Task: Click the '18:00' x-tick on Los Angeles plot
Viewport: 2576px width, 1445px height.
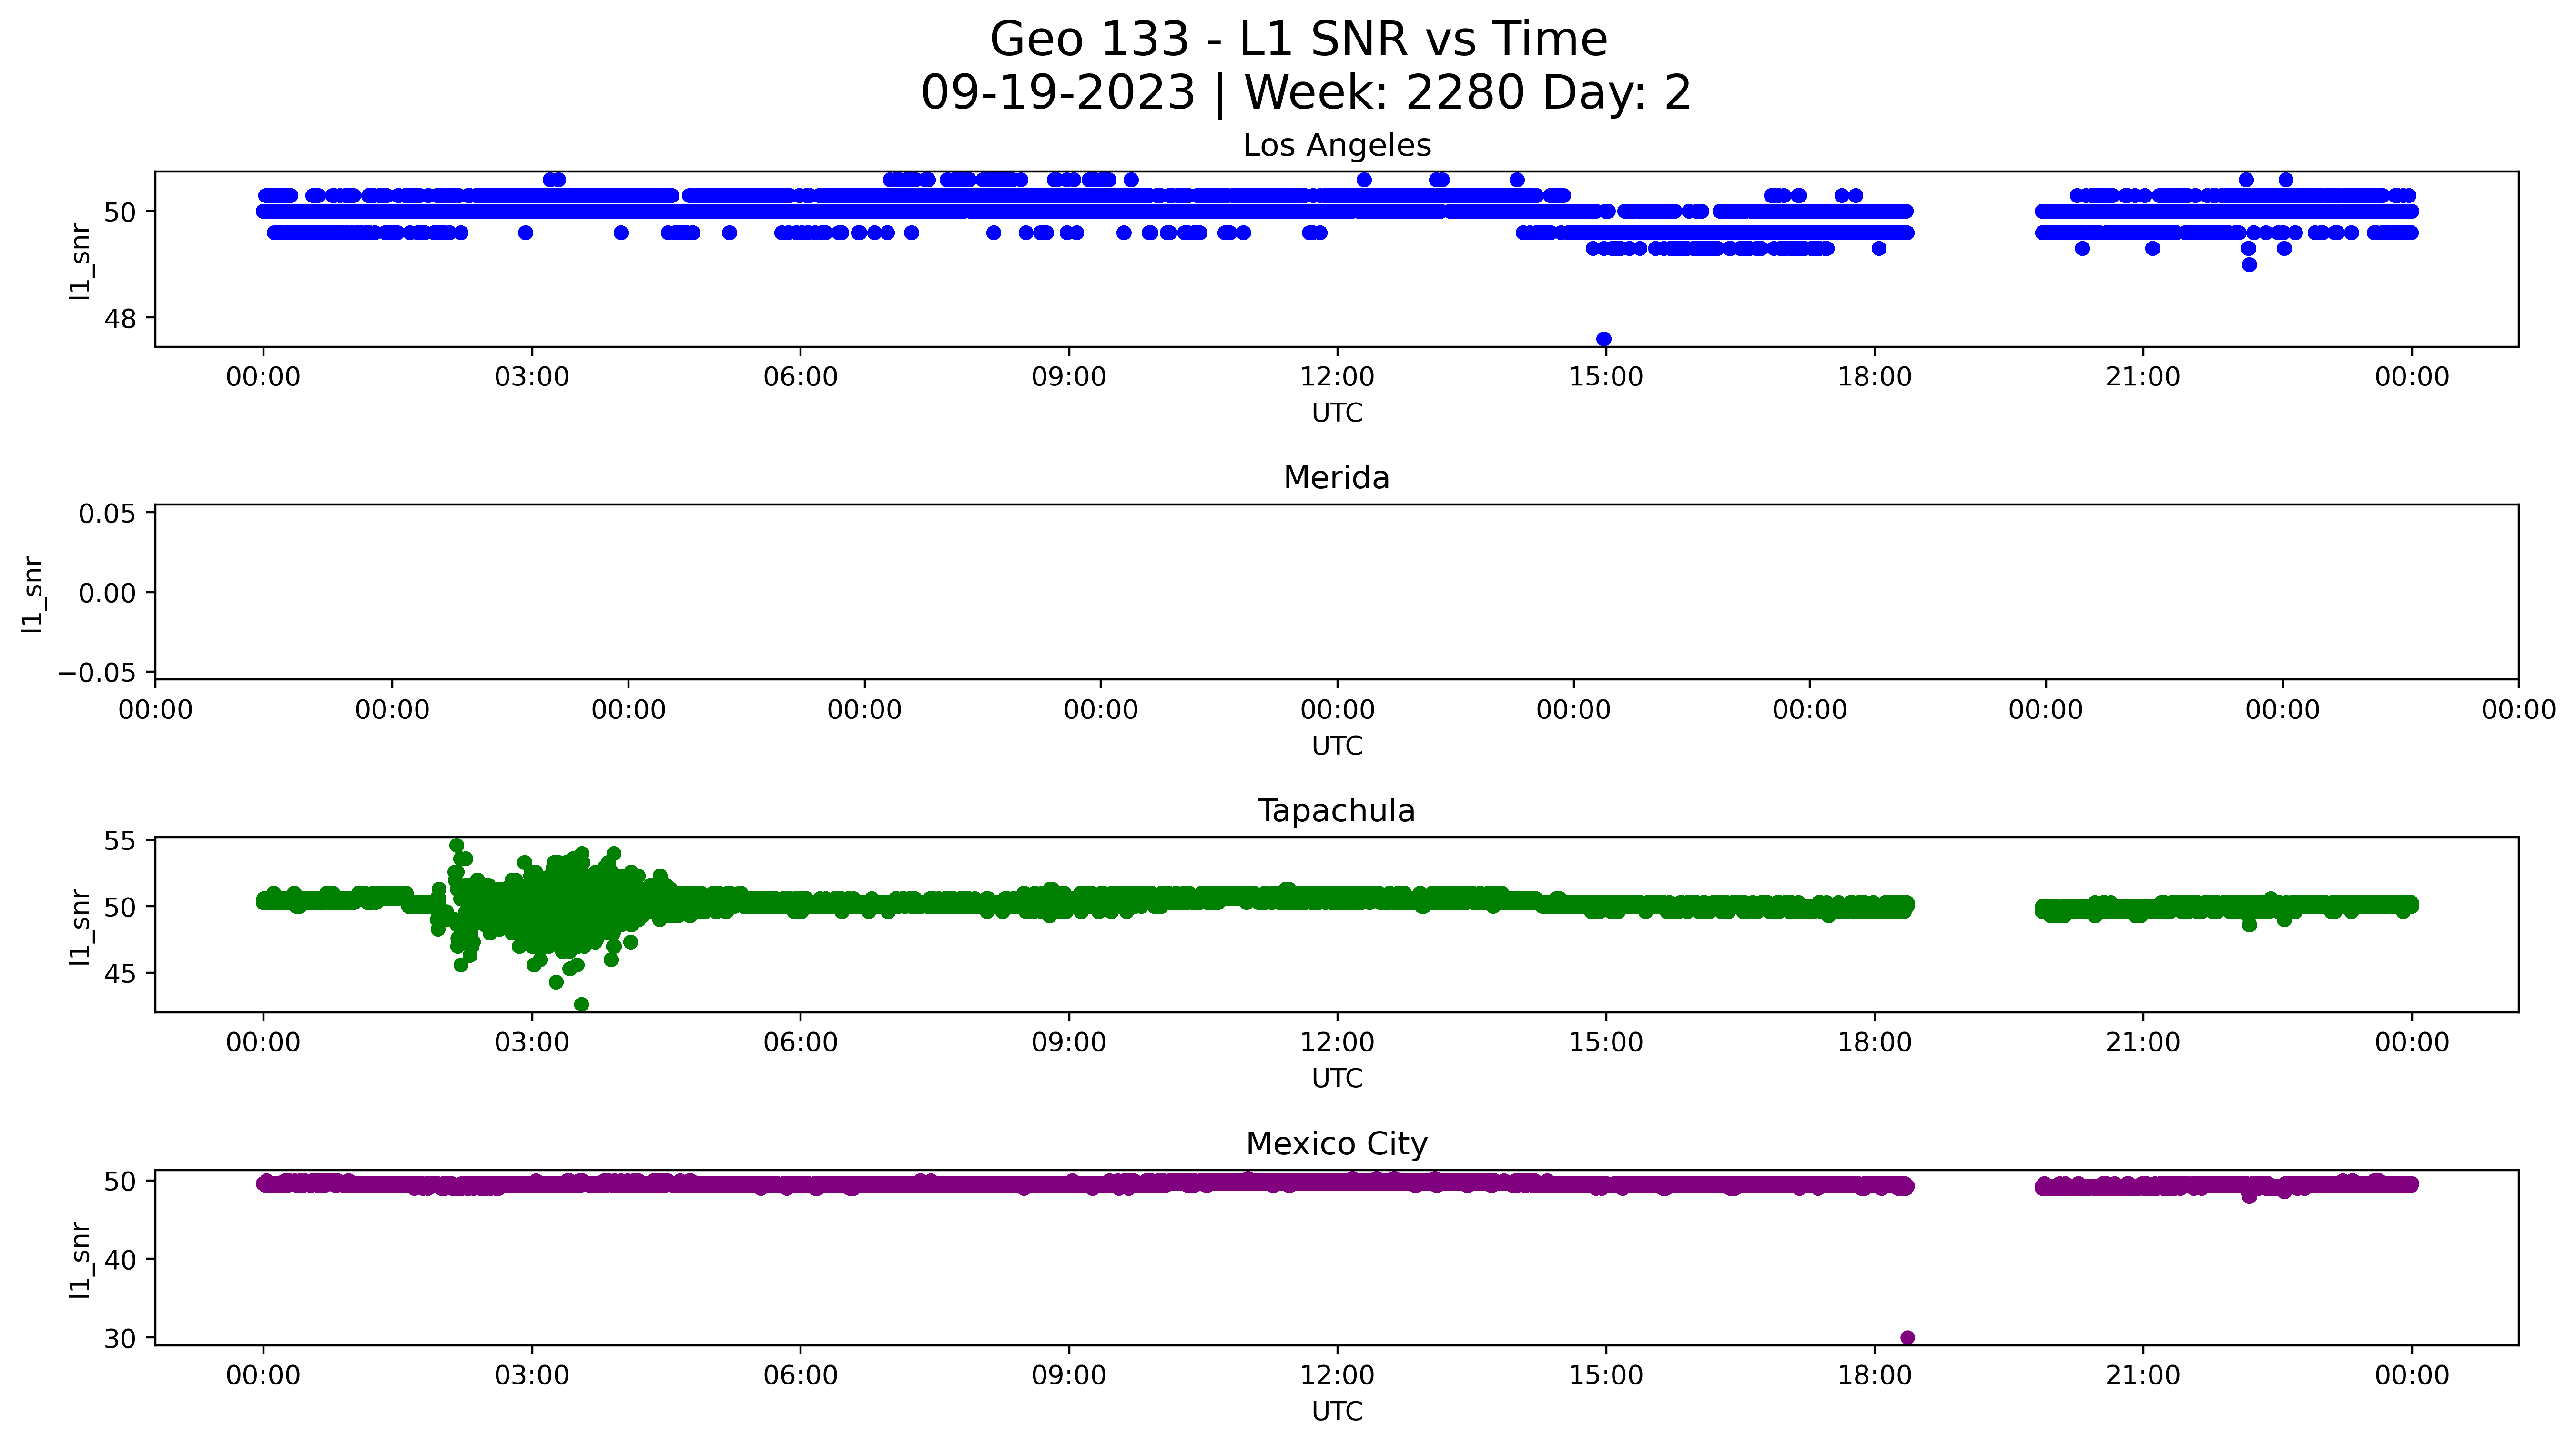Action: (1875, 377)
